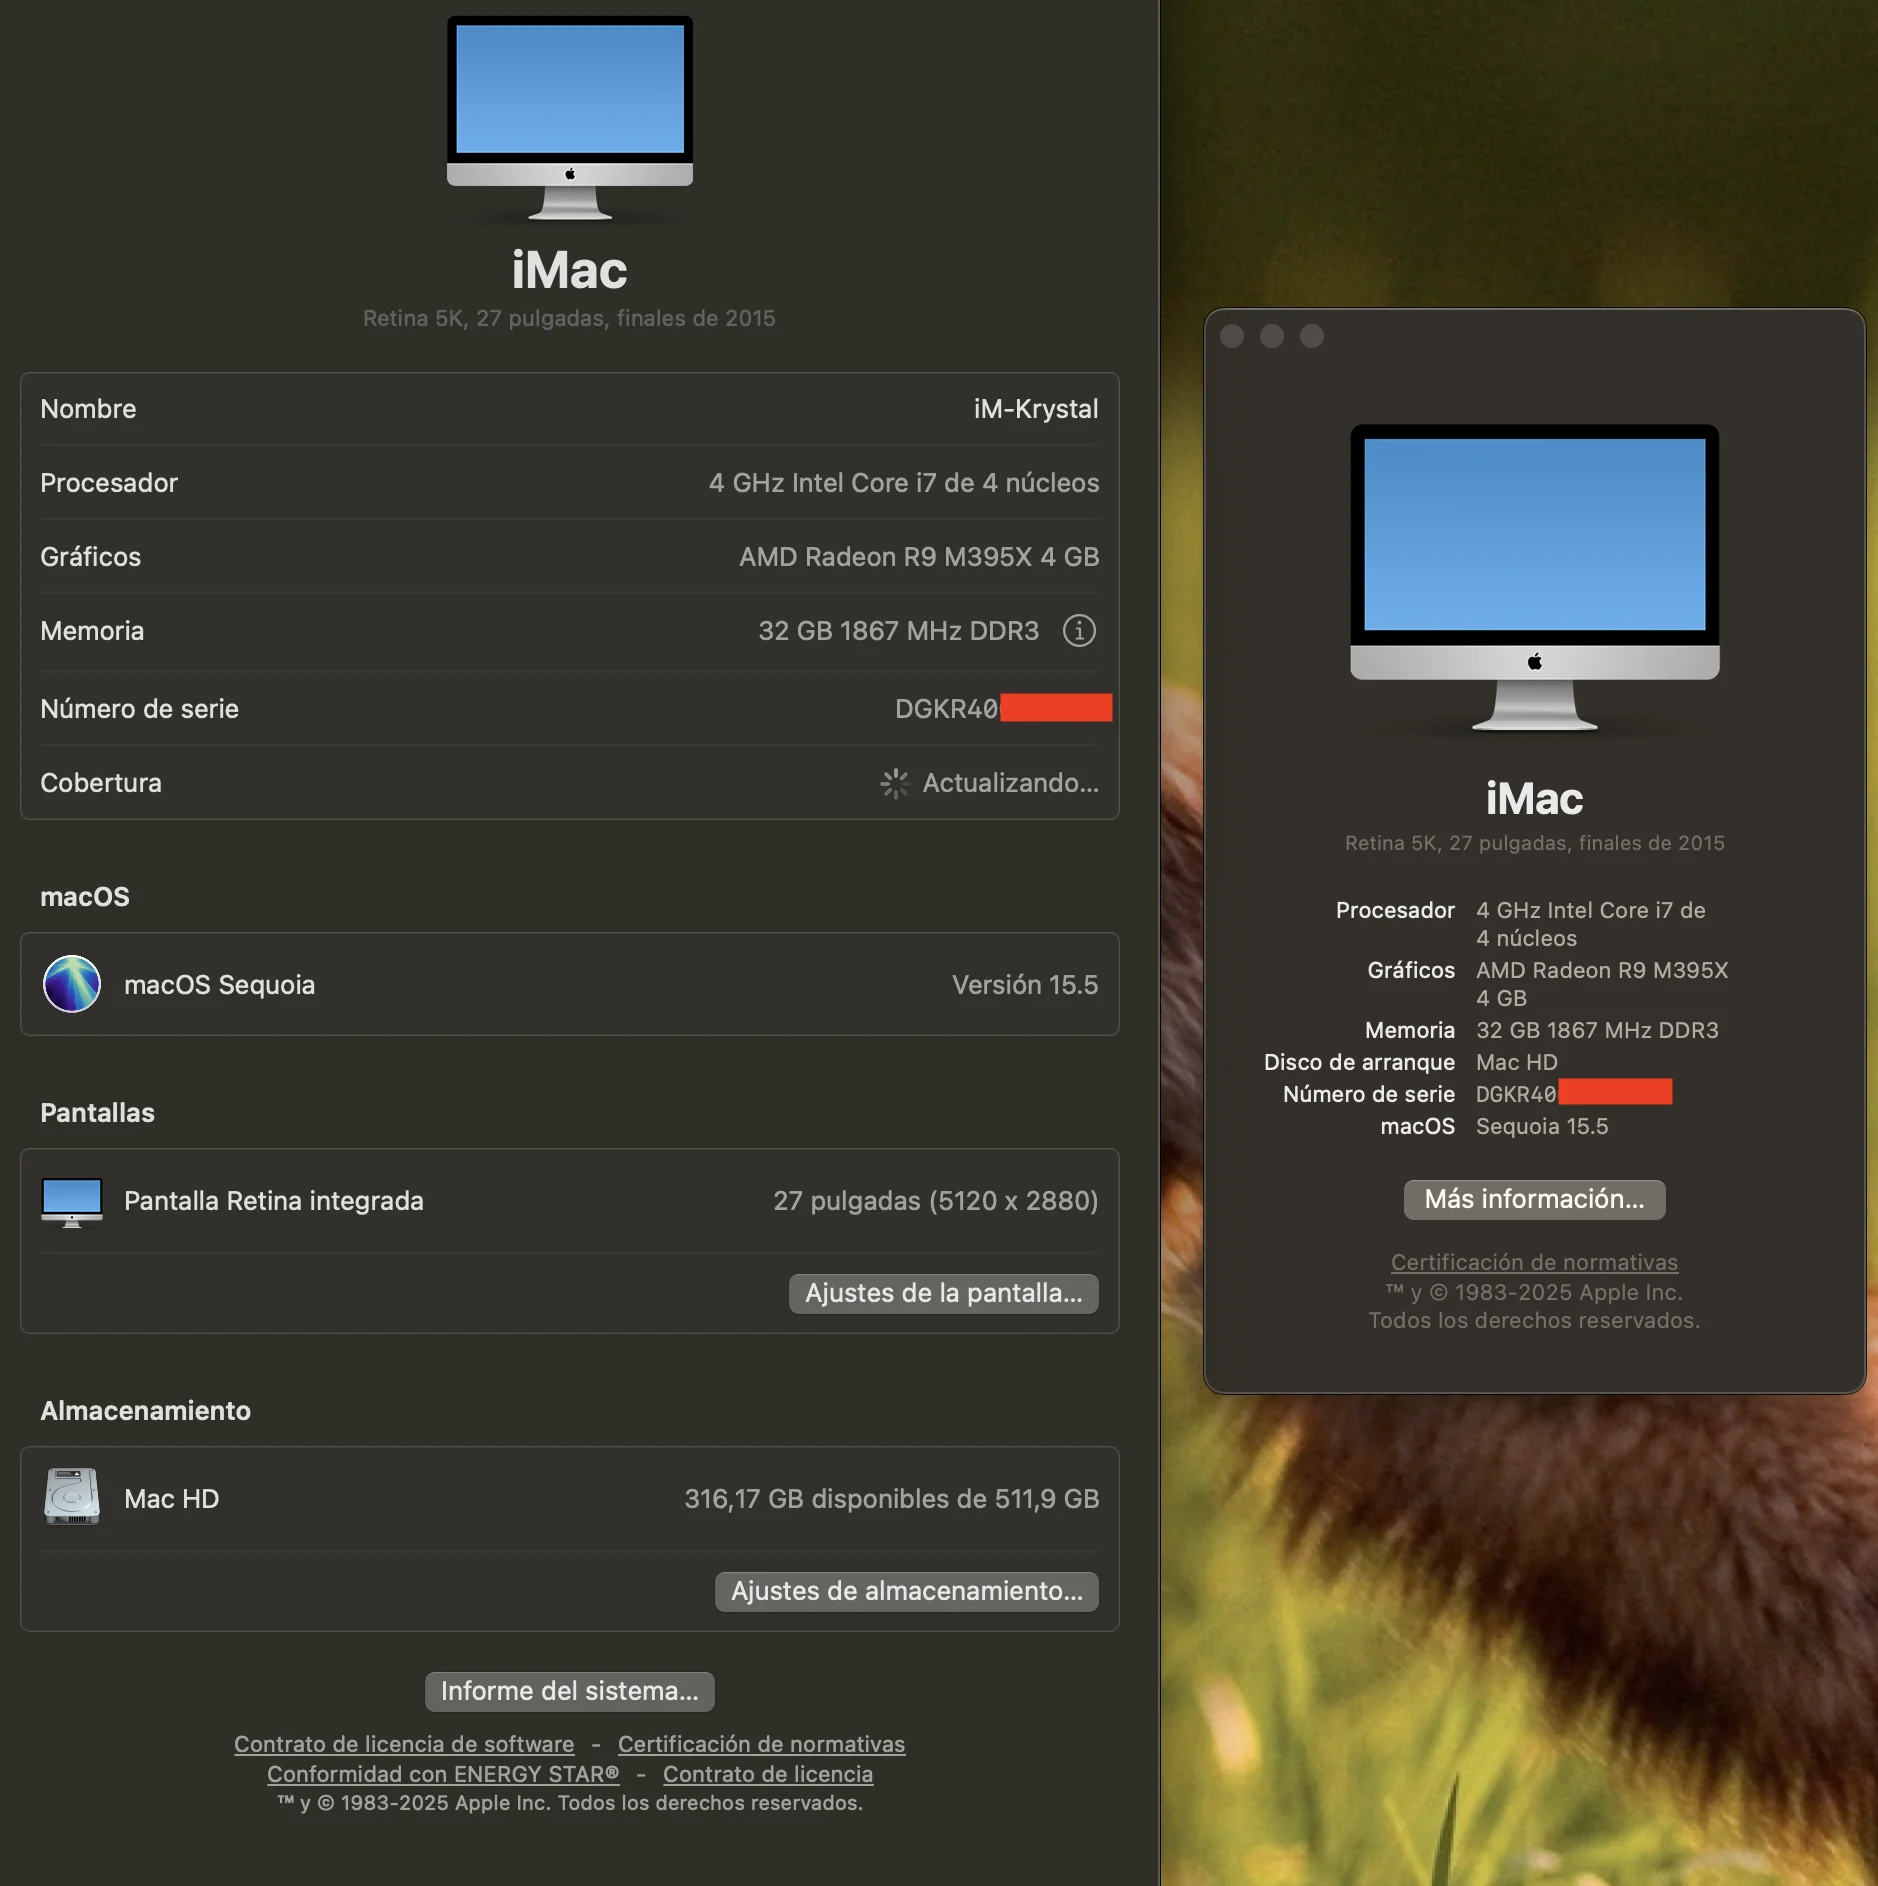This screenshot has height=1886, width=1878.
Task: Click Más información in About window
Action: pos(1535,1199)
